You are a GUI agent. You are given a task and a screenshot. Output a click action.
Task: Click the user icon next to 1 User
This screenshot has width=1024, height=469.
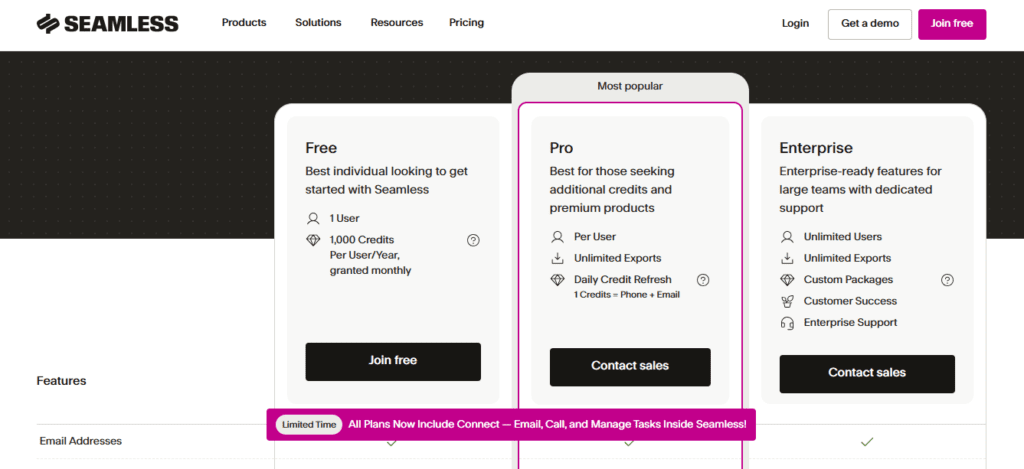(x=313, y=218)
